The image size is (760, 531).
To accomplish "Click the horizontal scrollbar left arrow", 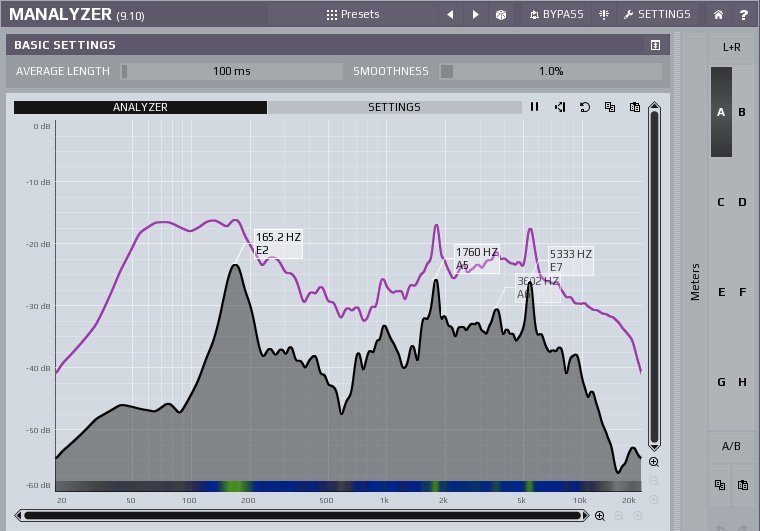I will tap(18, 515).
